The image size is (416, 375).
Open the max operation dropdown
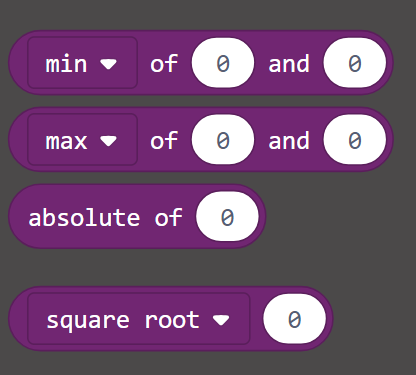tap(82, 139)
